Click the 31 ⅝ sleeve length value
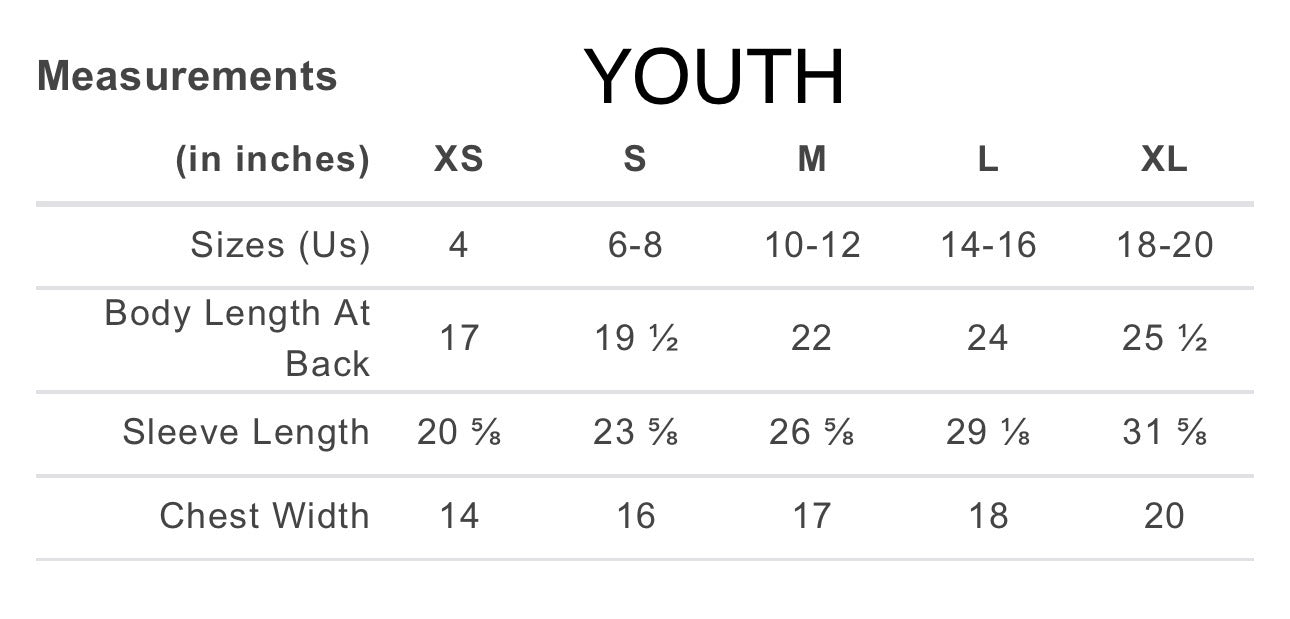Screen dimensions: 1290x619 tap(1164, 432)
